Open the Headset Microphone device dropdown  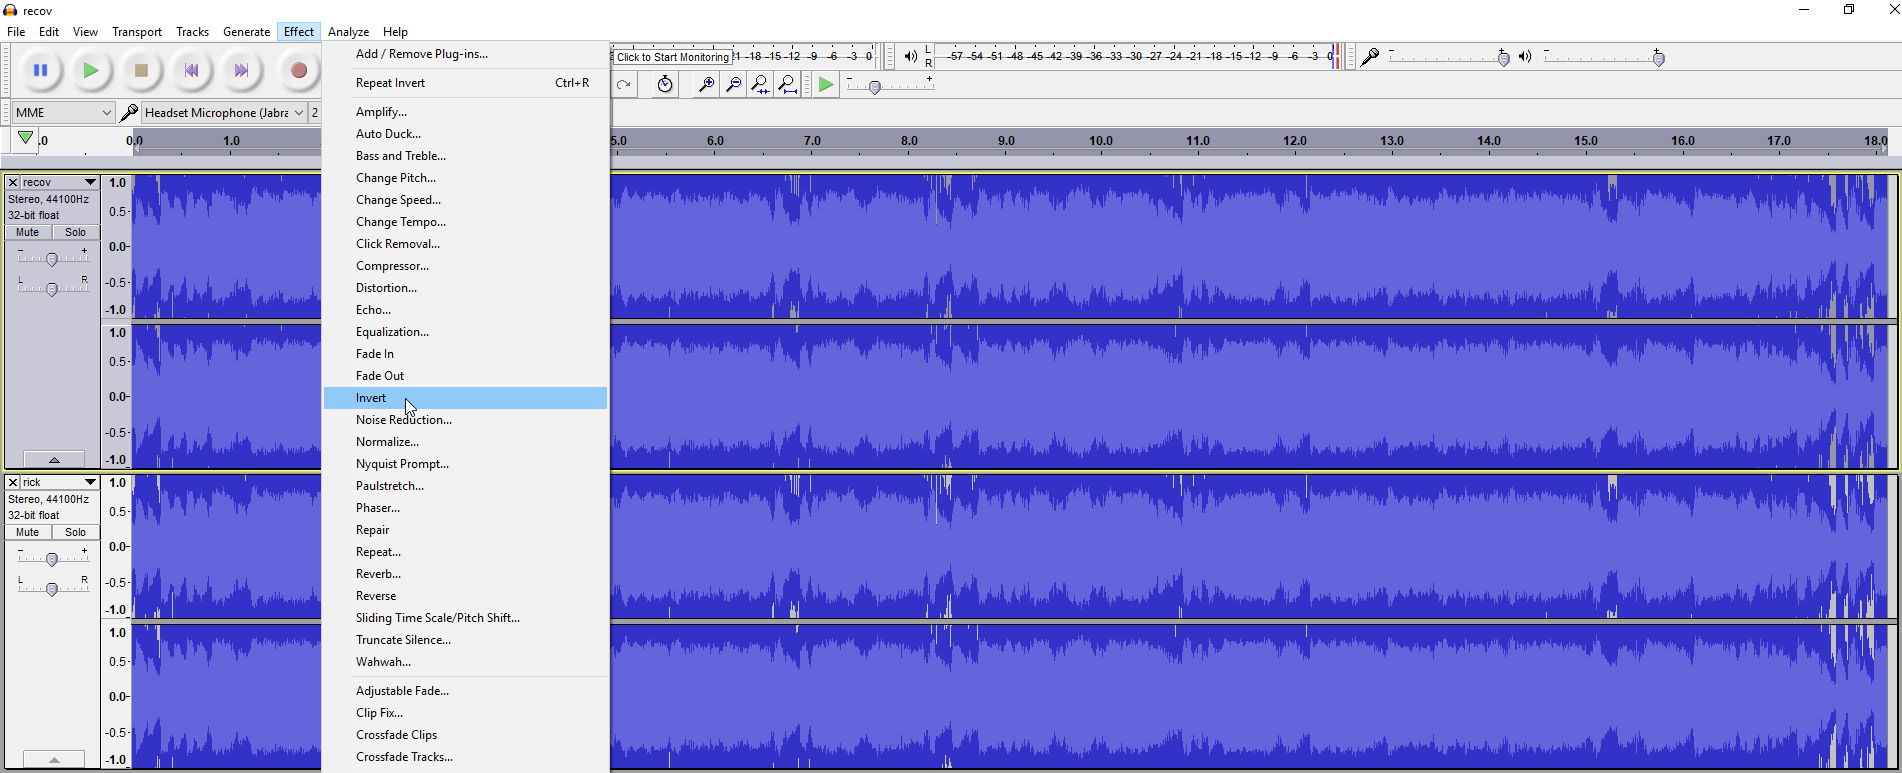click(x=223, y=113)
